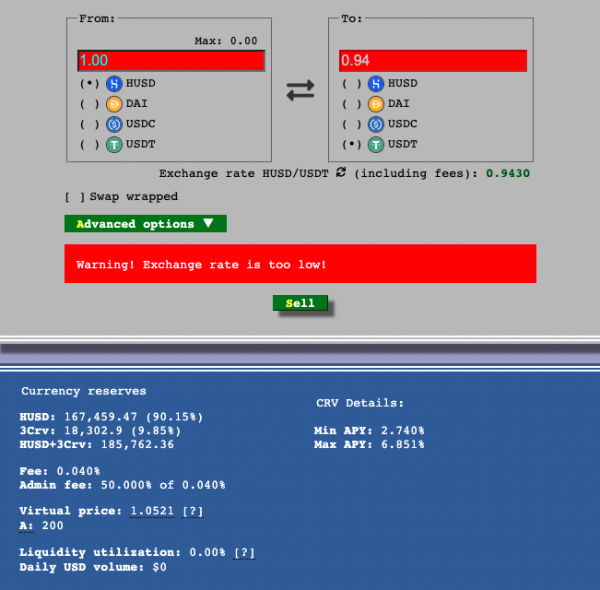Viewport: 600px width, 590px height.
Task: Click the red exchange rate warning banner
Action: pos(300,264)
